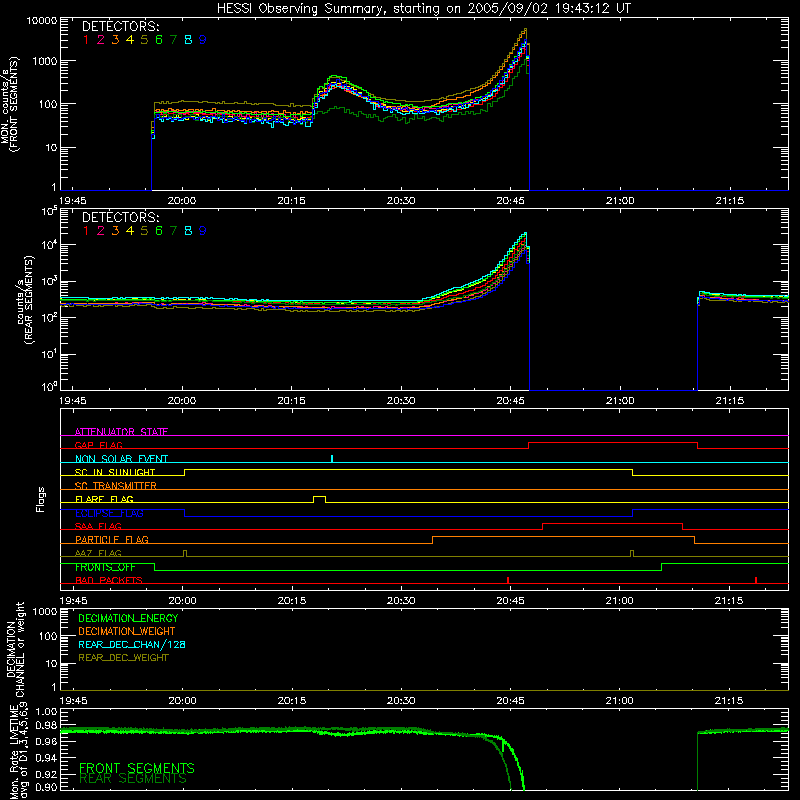Click the BAD_PACKETS flag label
The height and width of the screenshot is (800, 800).
point(109,580)
